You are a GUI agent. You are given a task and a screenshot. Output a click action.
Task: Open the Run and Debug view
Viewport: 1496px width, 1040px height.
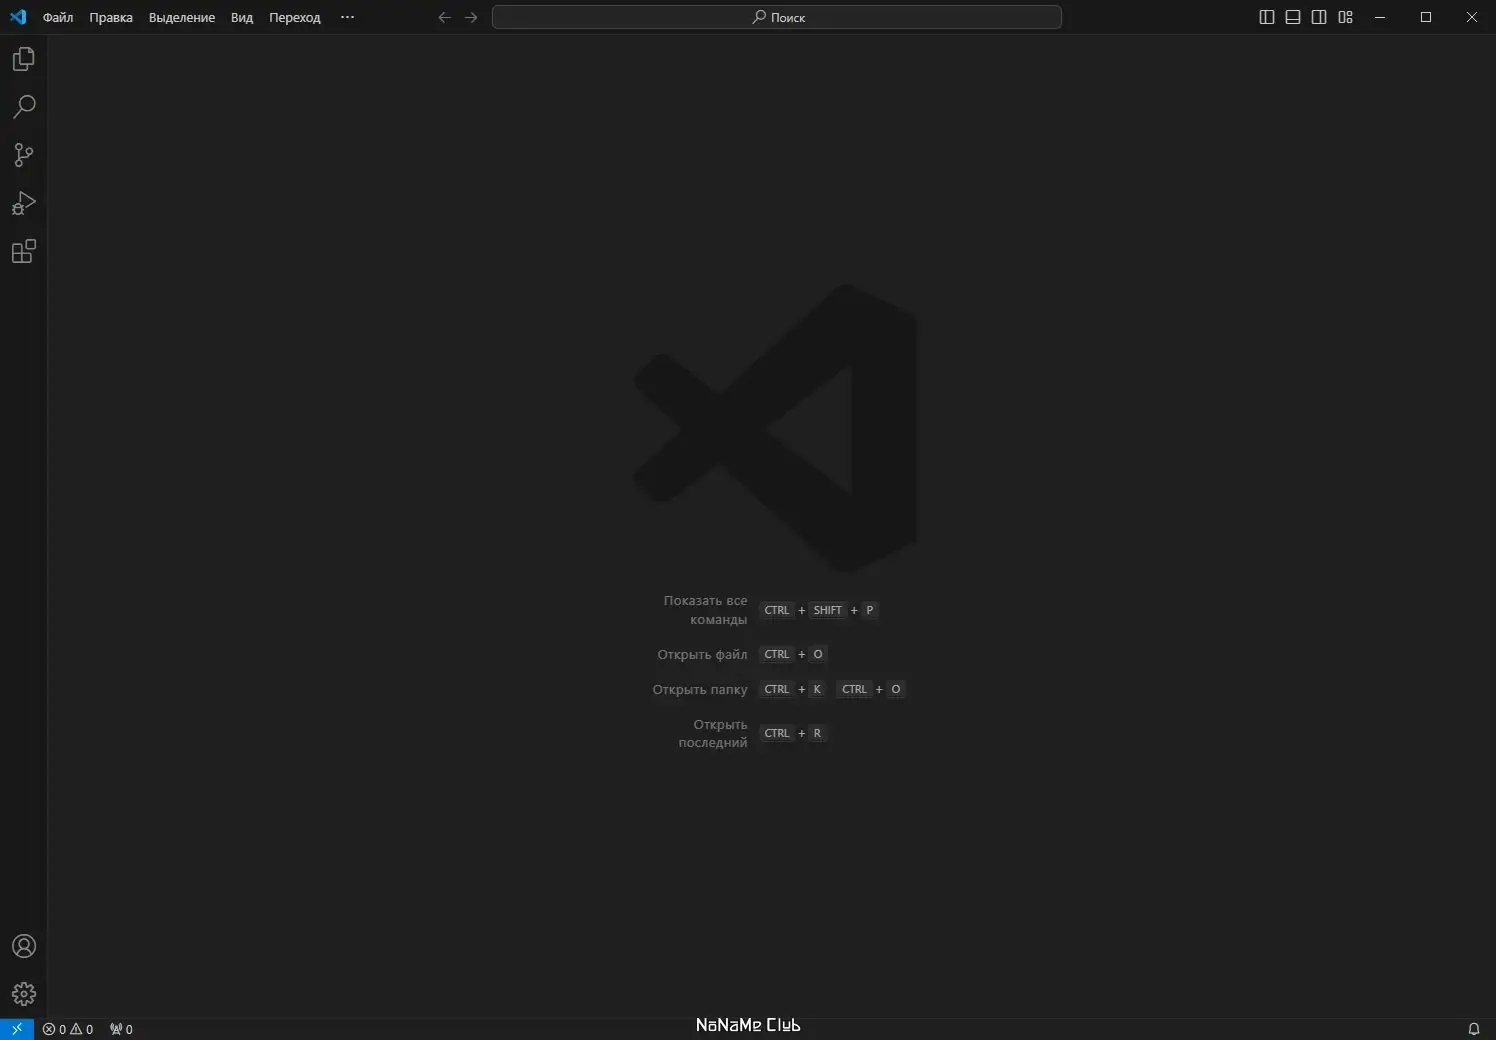click(24, 203)
